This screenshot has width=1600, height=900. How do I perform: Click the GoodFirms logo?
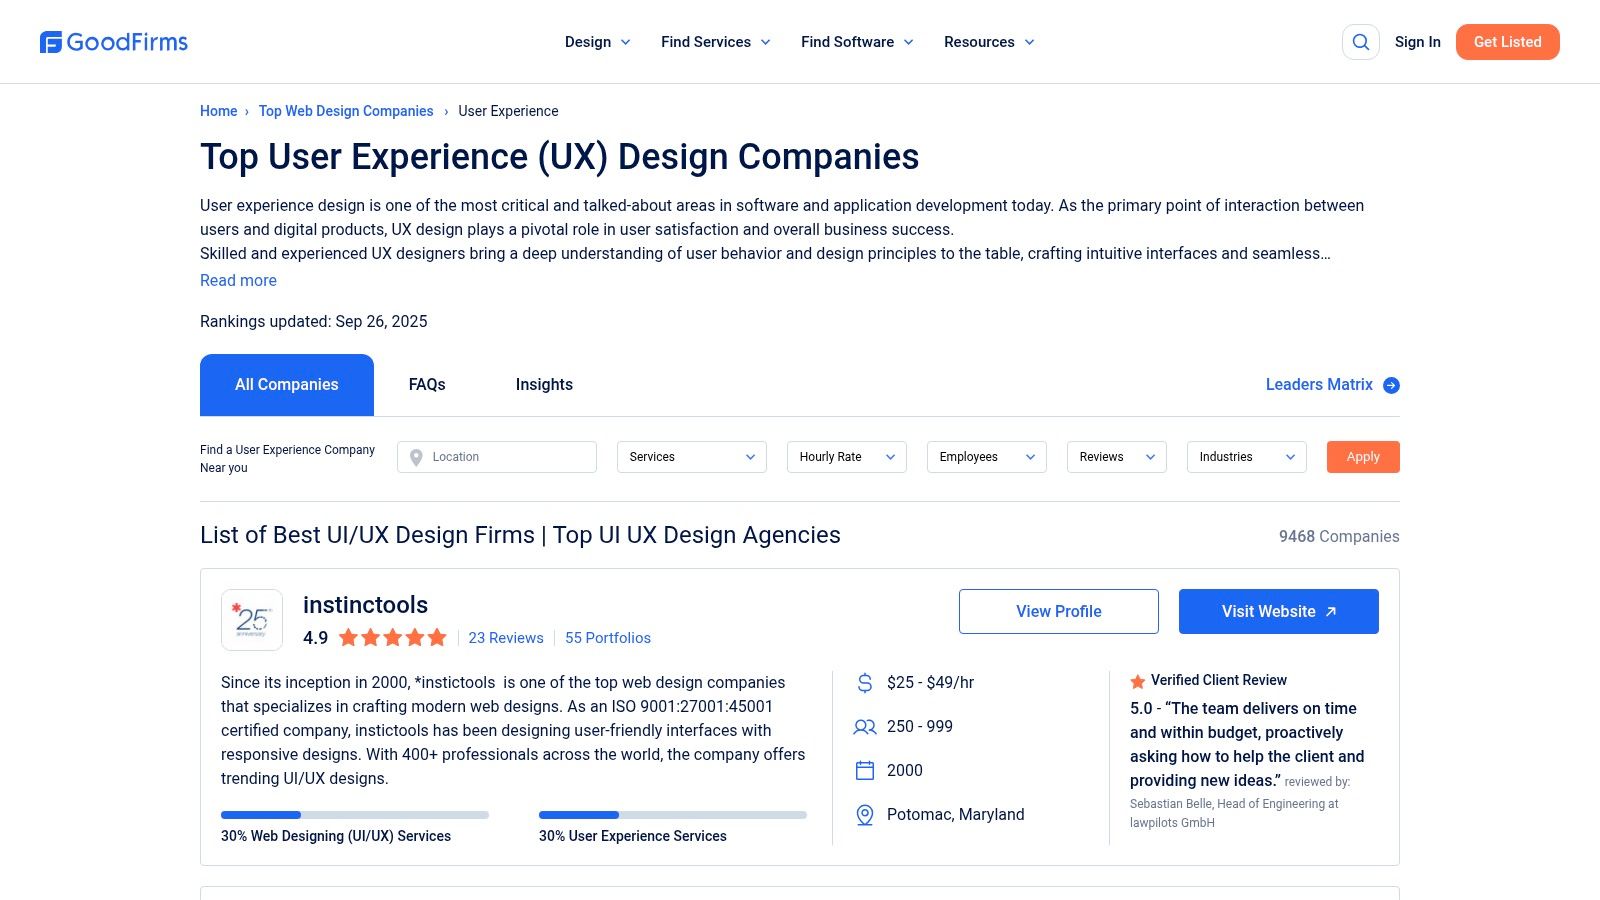(x=114, y=42)
